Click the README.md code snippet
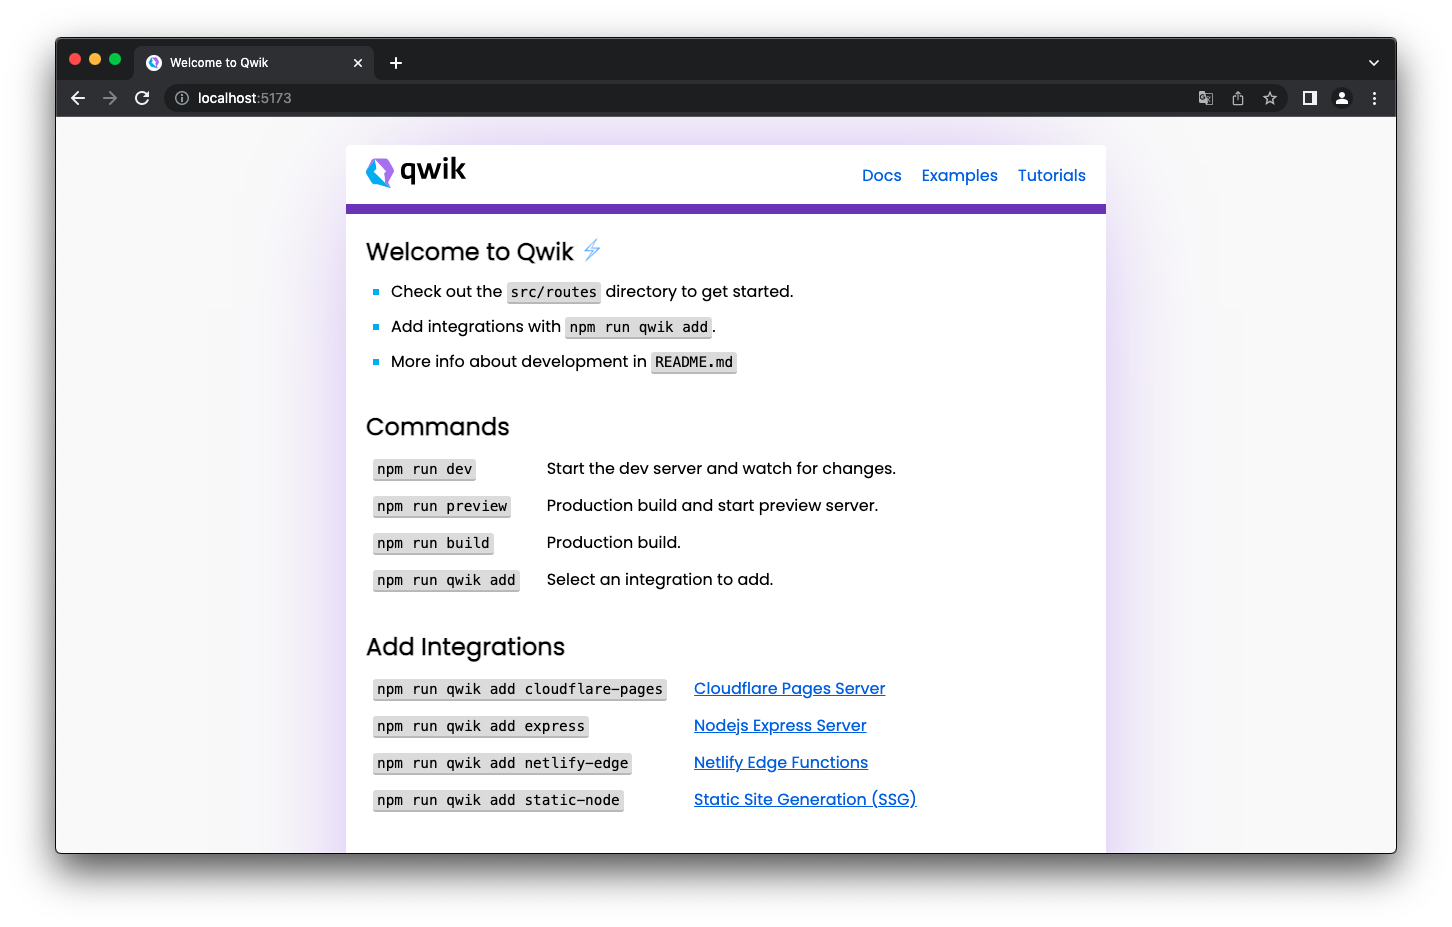 point(694,362)
